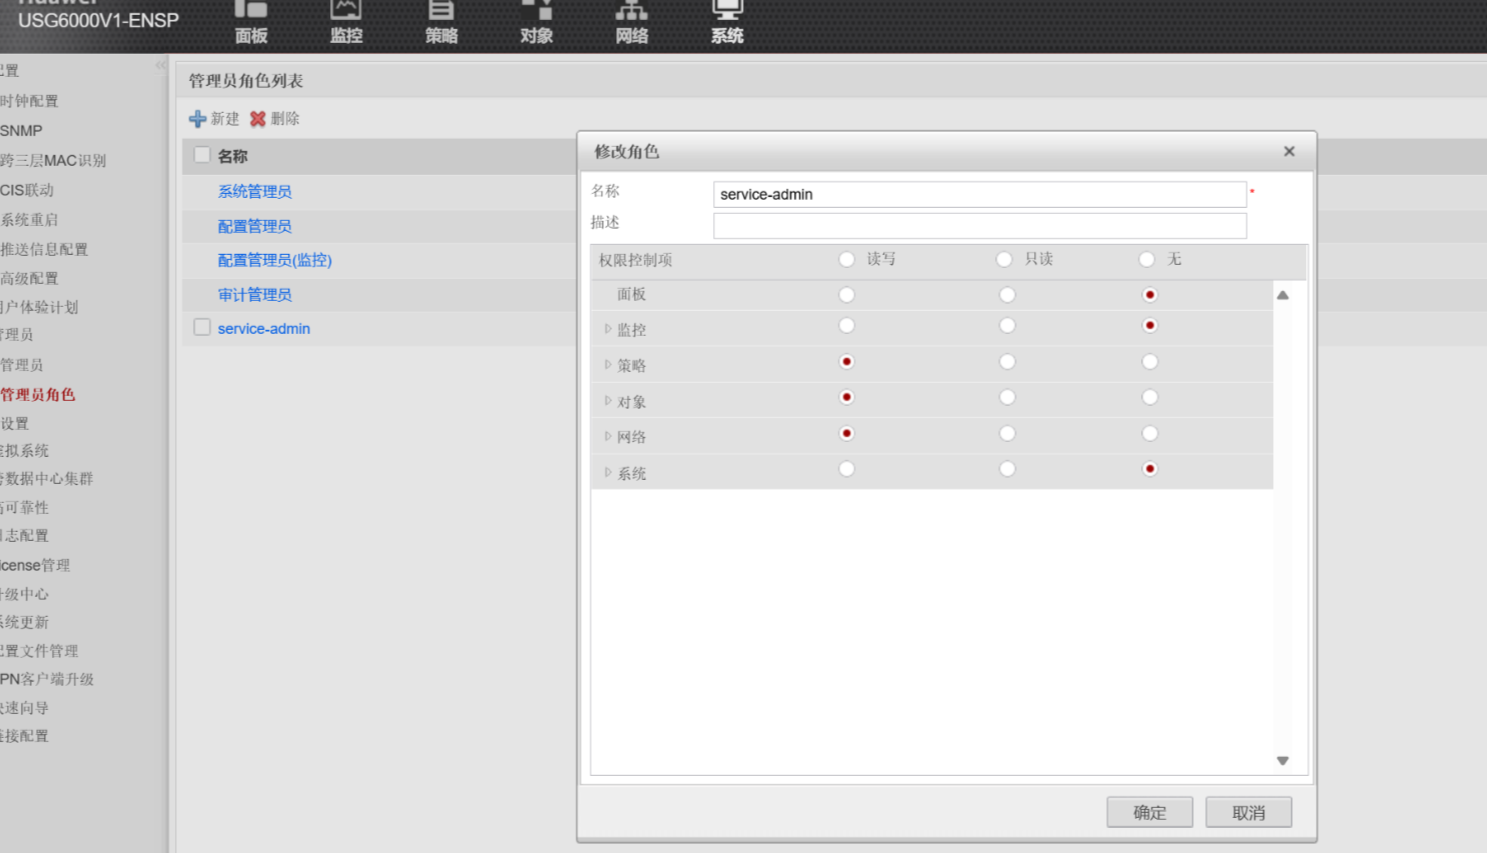
Task: Open the 系统管理员 role link
Action: pos(255,191)
